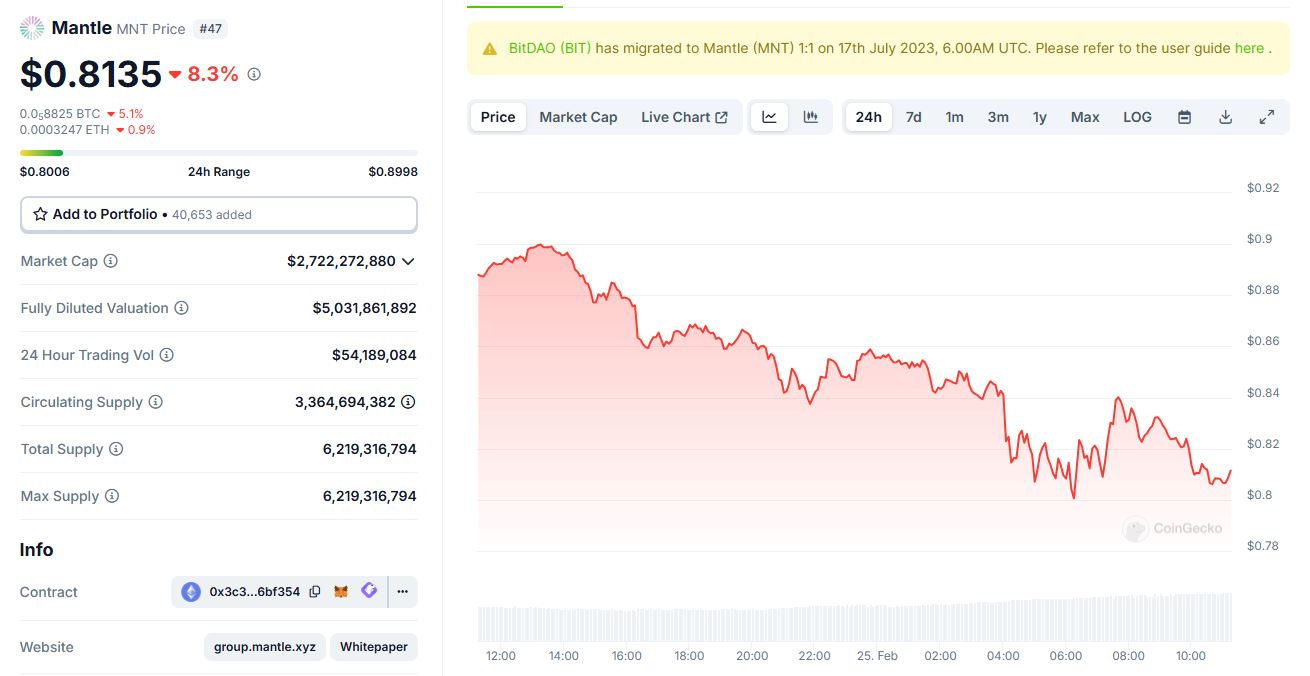
Task: Expand the chart to fullscreen
Action: click(1266, 117)
